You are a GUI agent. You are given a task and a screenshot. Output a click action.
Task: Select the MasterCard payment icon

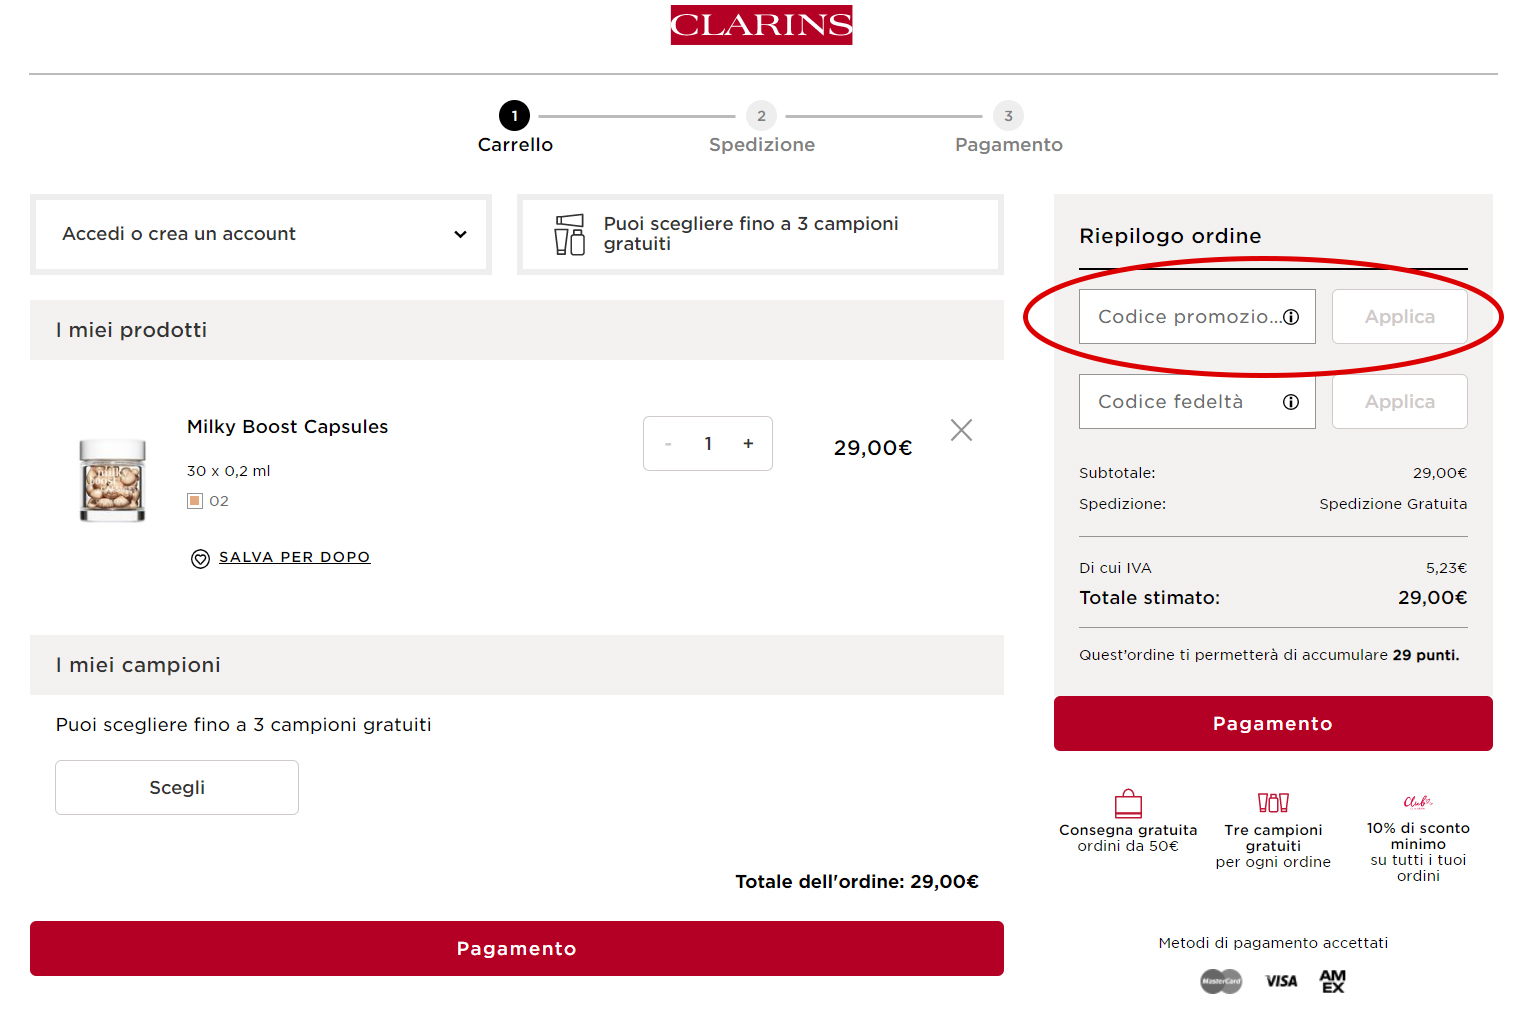coord(1220,981)
